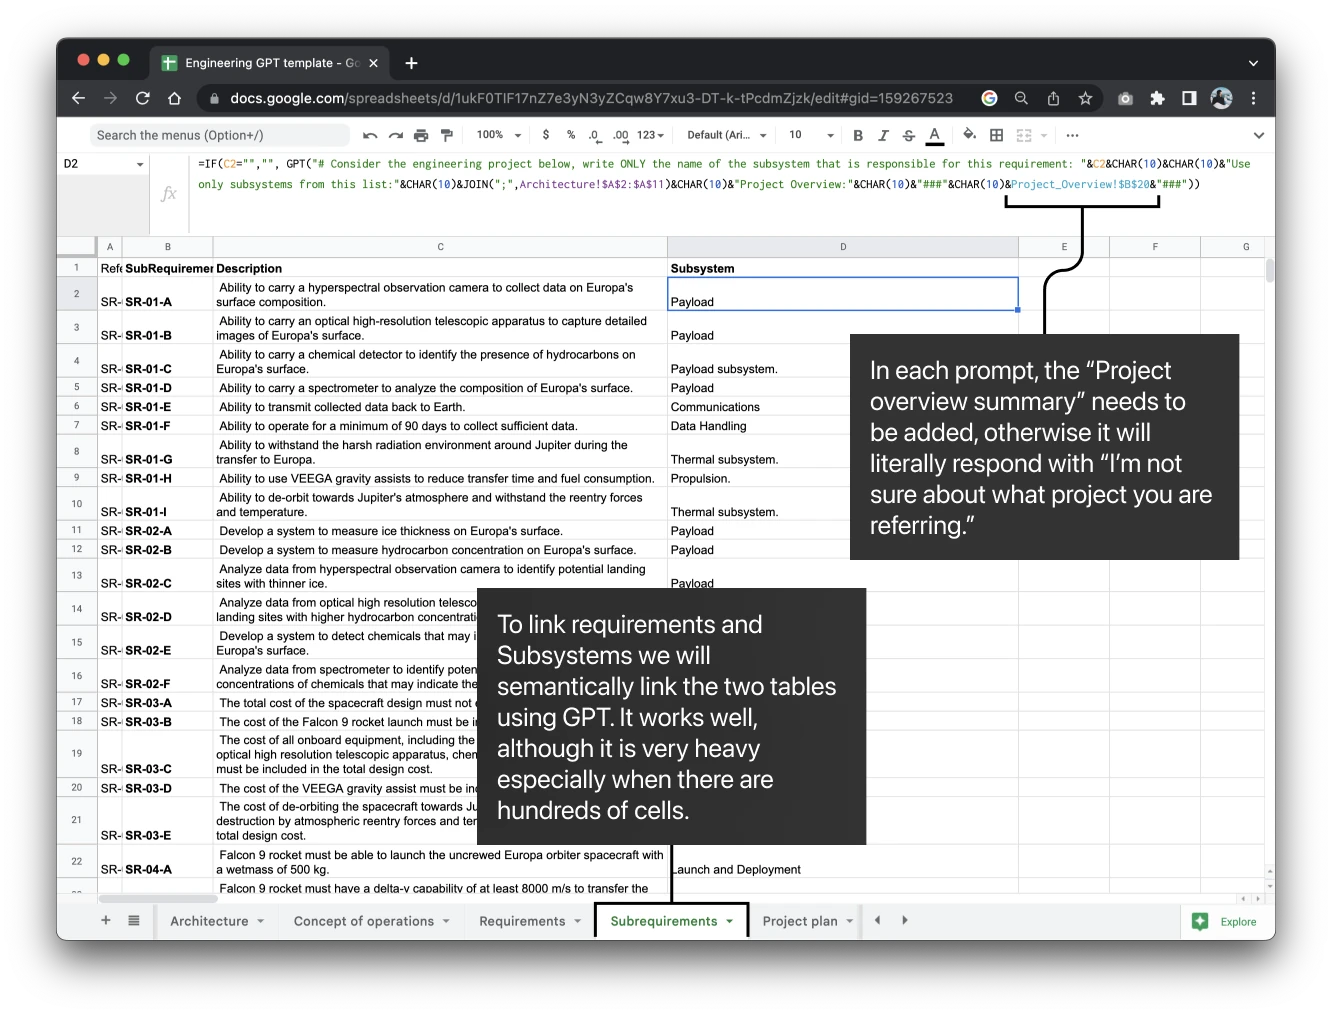
Task: Open more toolbar options ellipsis
Action: click(1072, 135)
